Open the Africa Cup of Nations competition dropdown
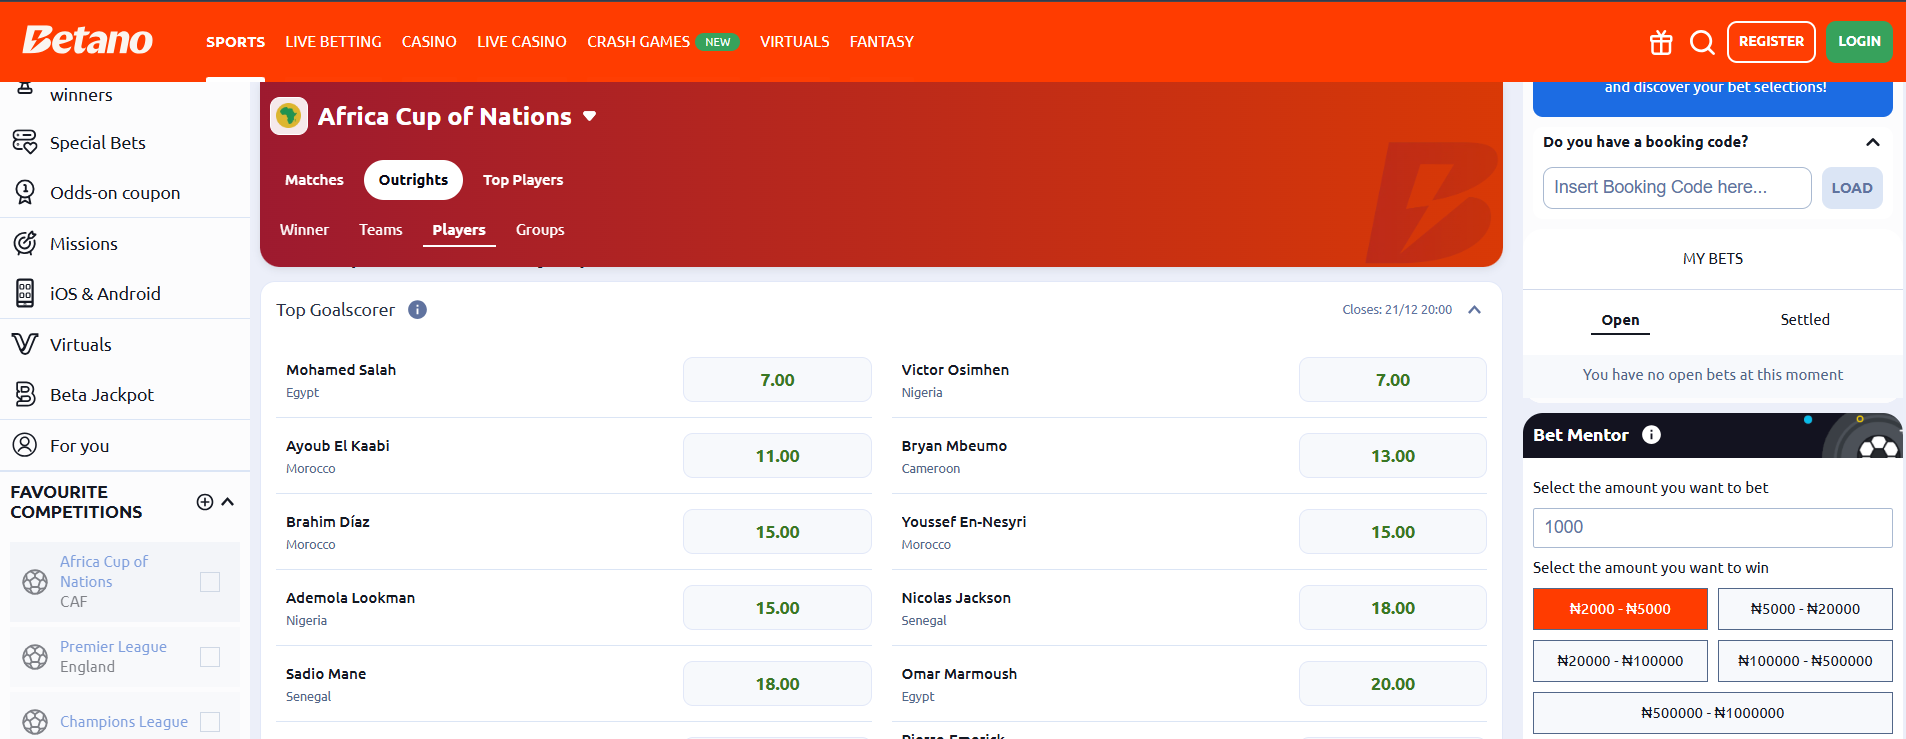1906x739 pixels. coord(590,116)
